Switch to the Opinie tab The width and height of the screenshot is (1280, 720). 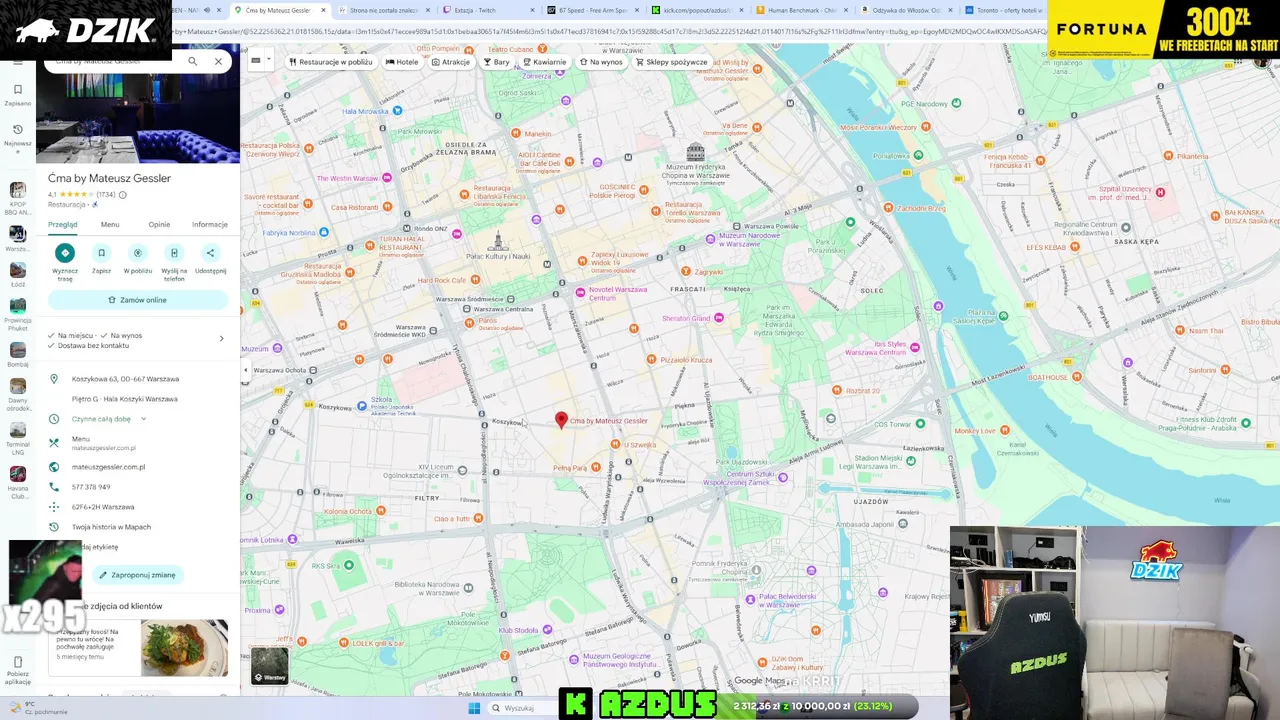[x=159, y=225]
